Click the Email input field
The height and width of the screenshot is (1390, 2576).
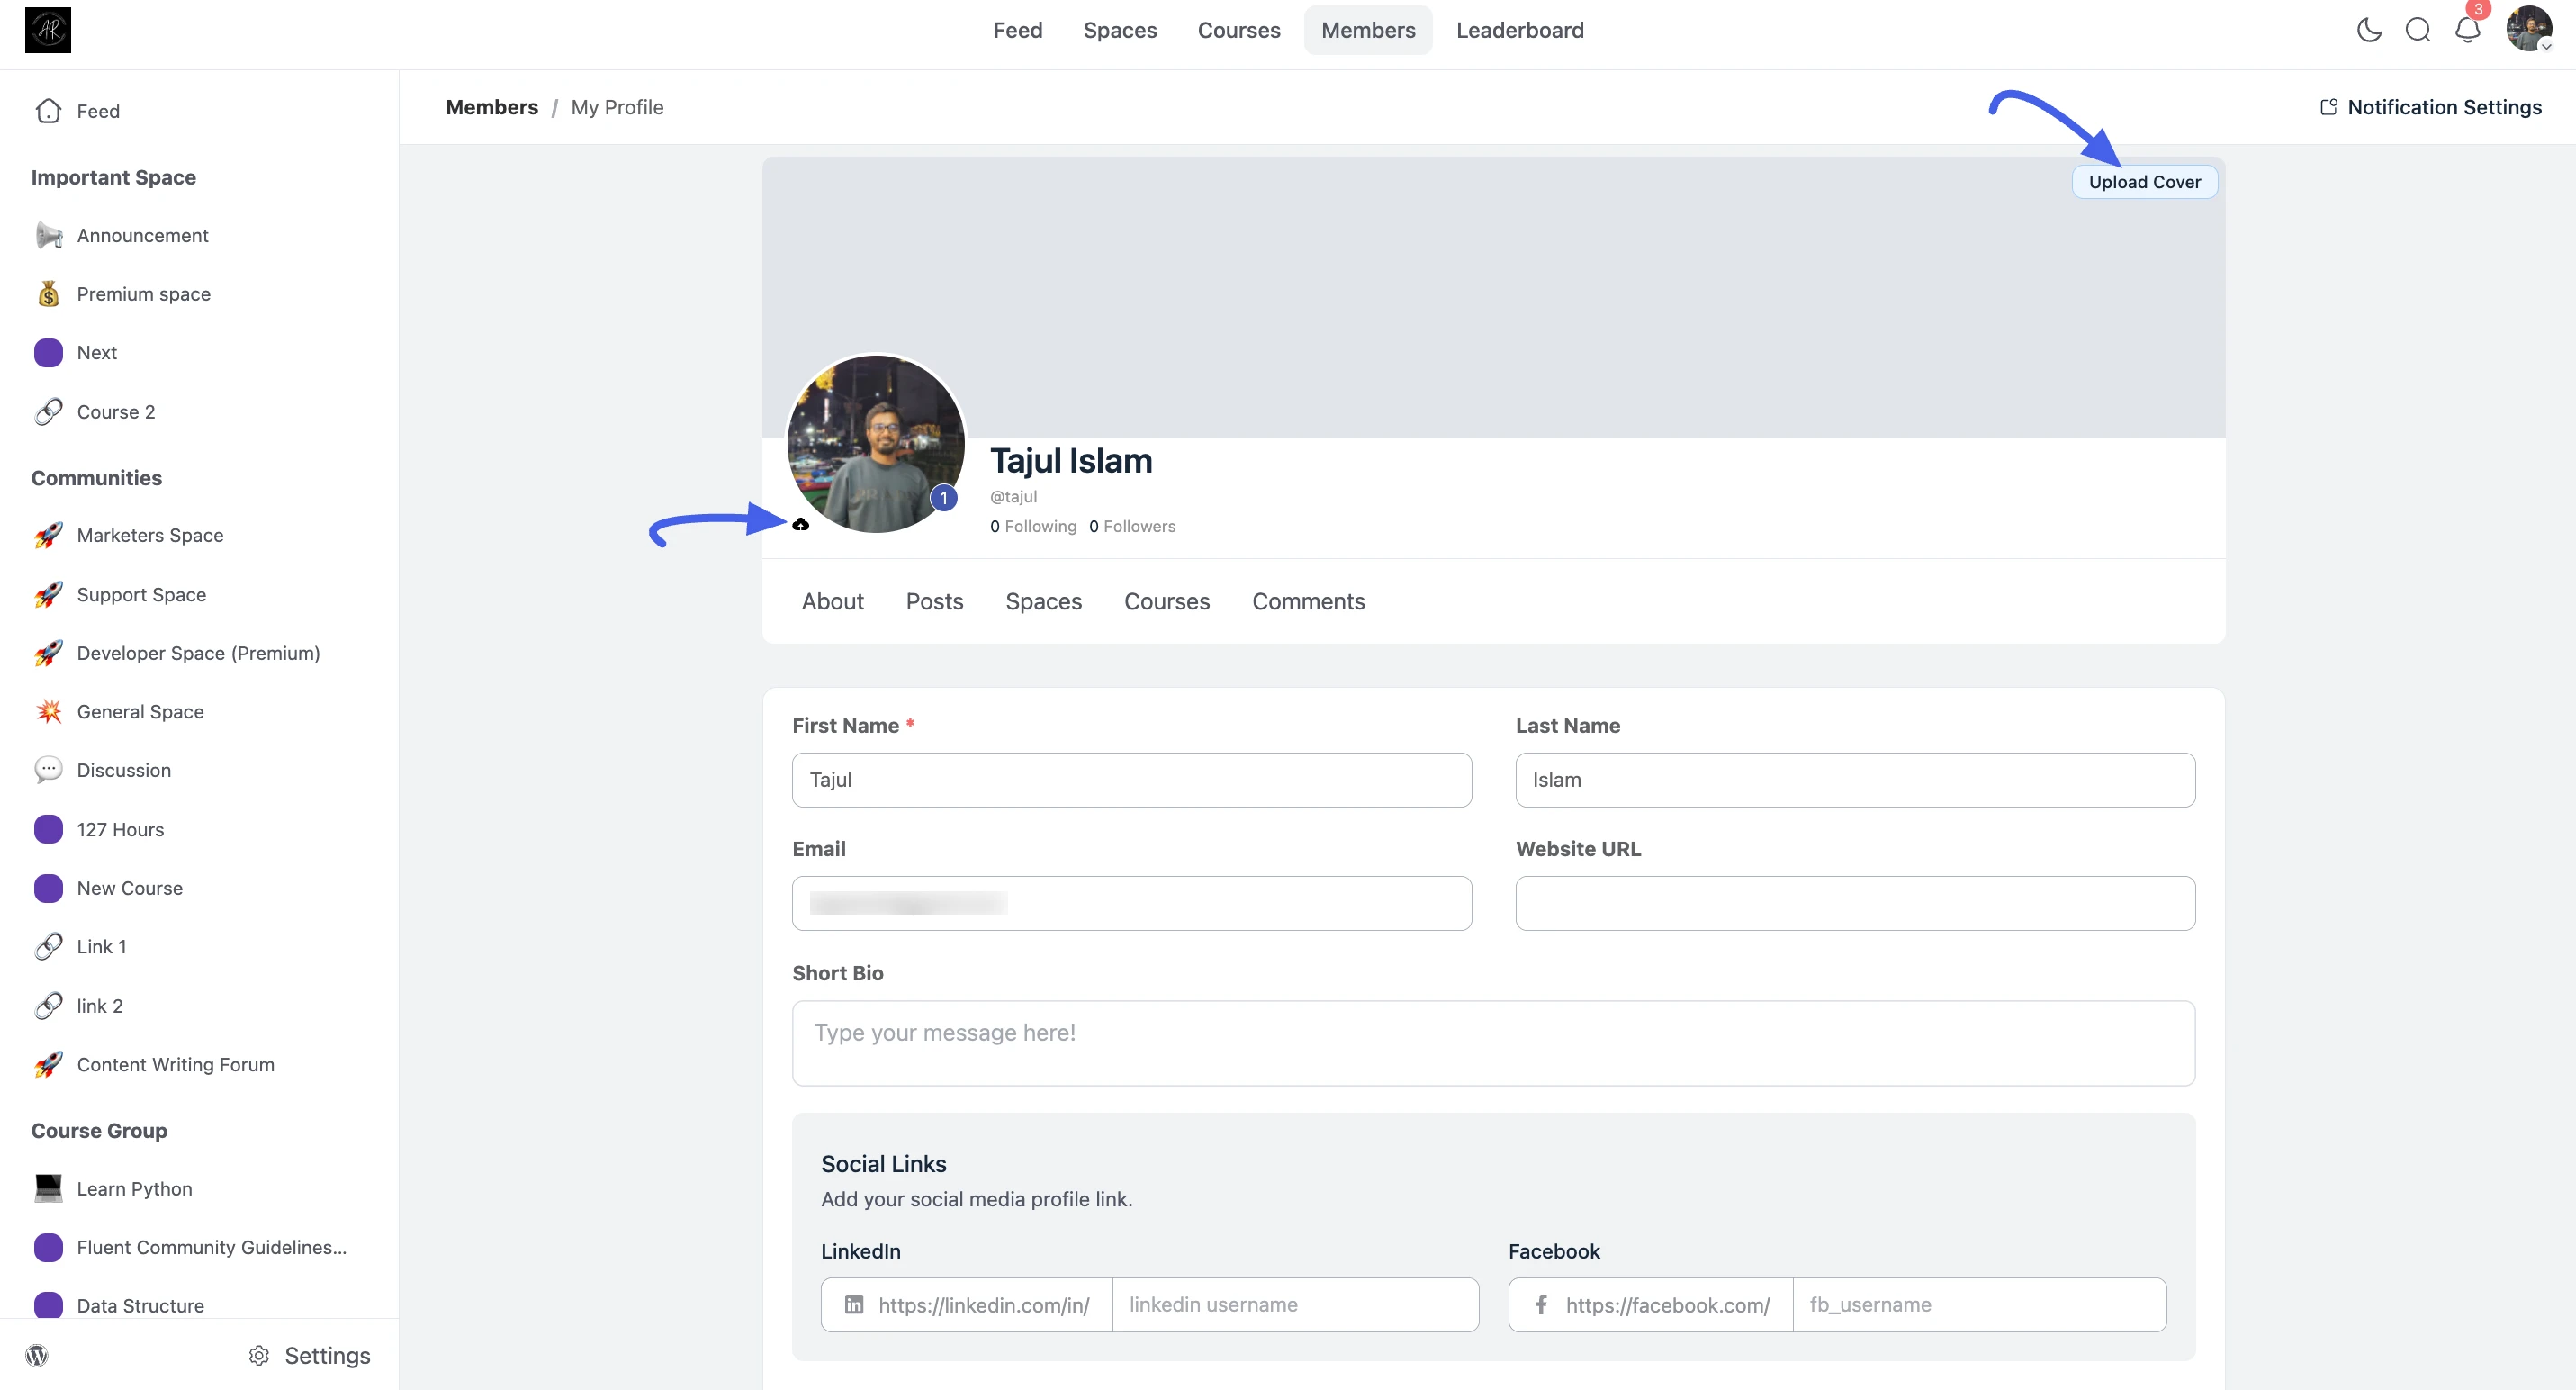(x=1132, y=903)
